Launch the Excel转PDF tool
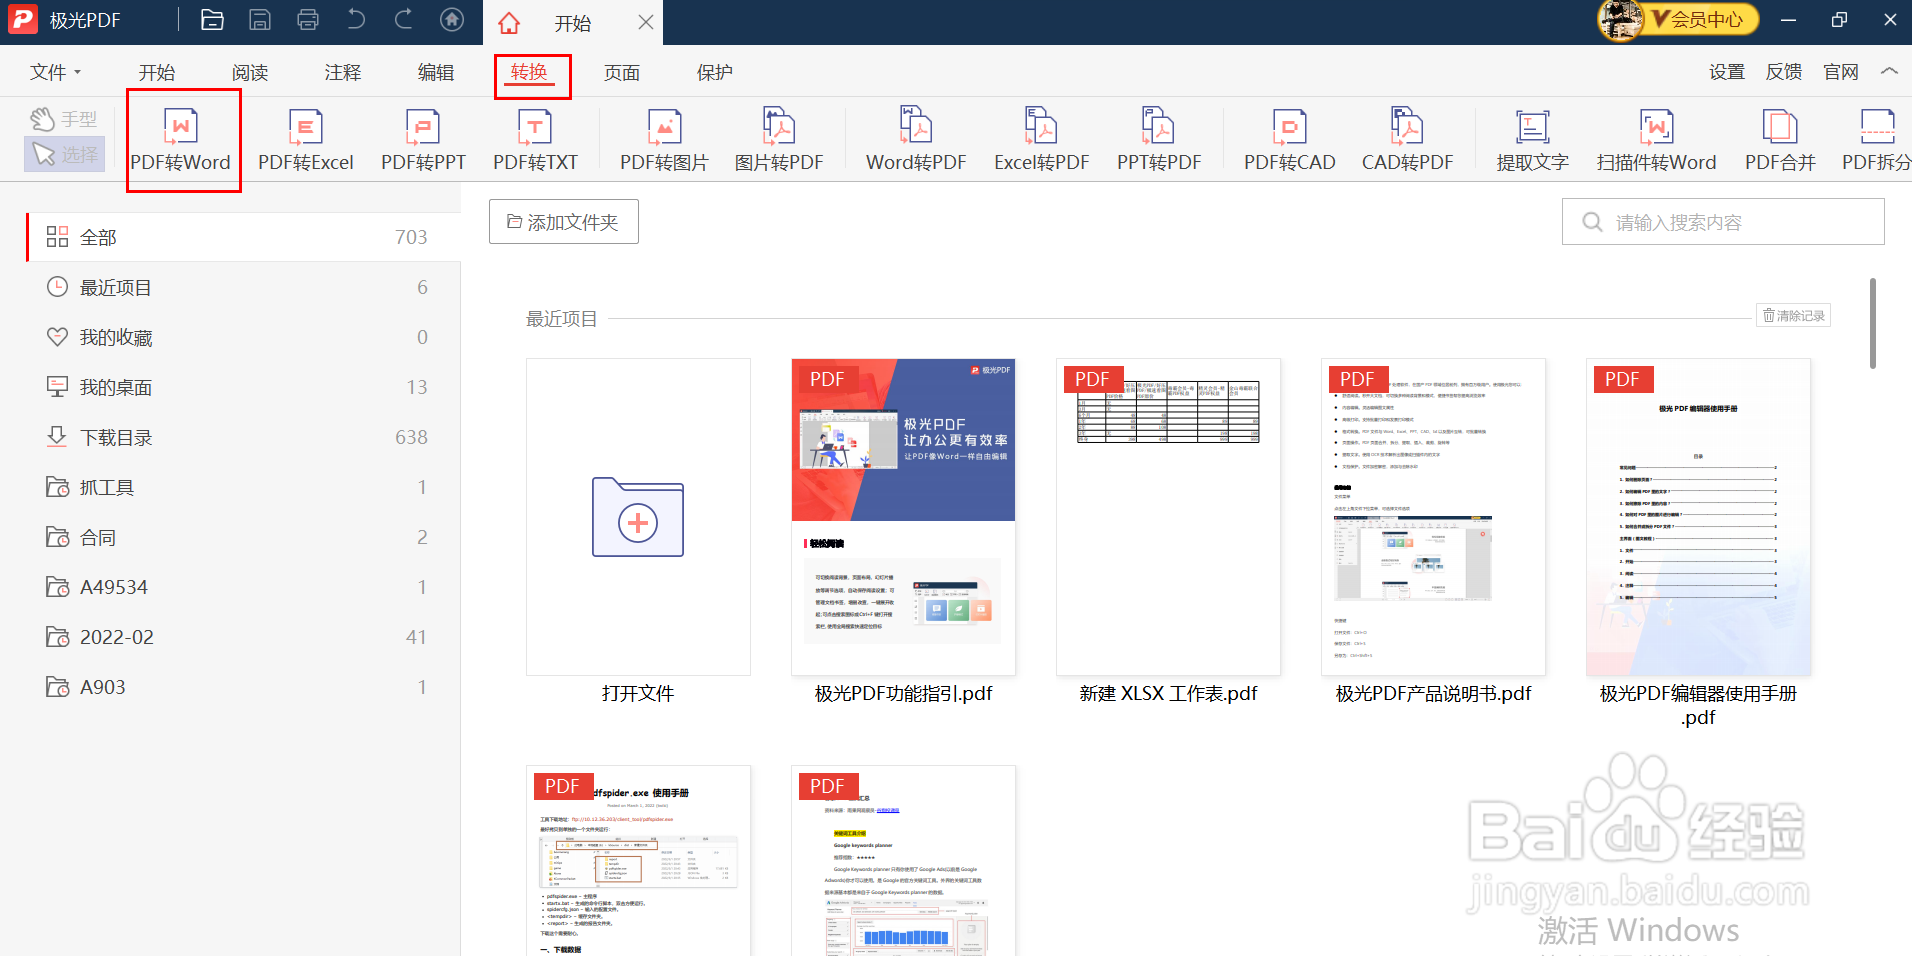 click(x=1041, y=140)
